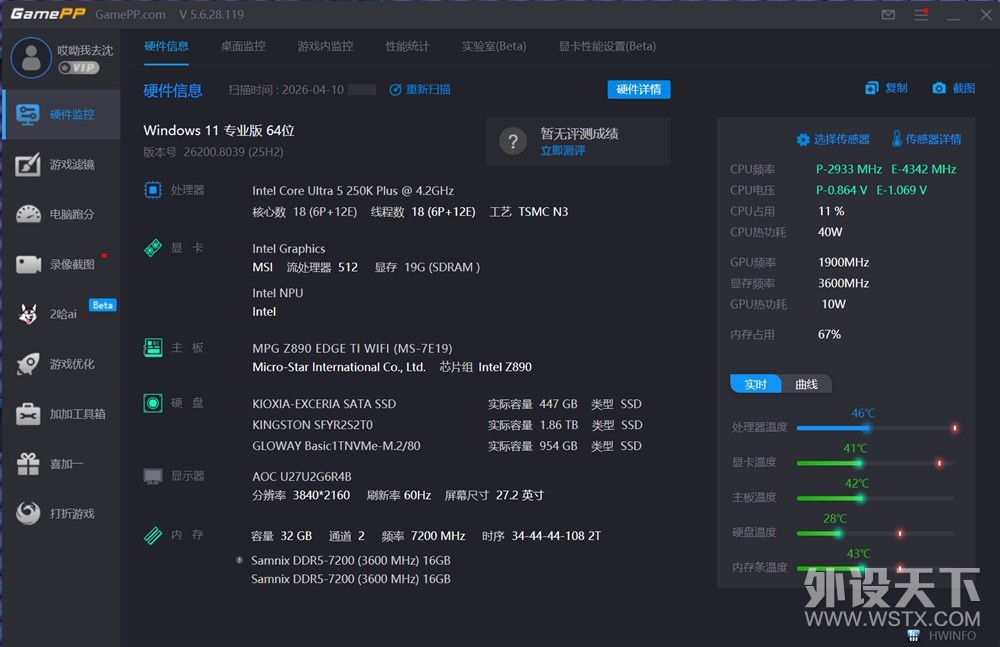Click the 显示器 monitor icon
This screenshot has width=1000, height=647.
(x=152, y=476)
